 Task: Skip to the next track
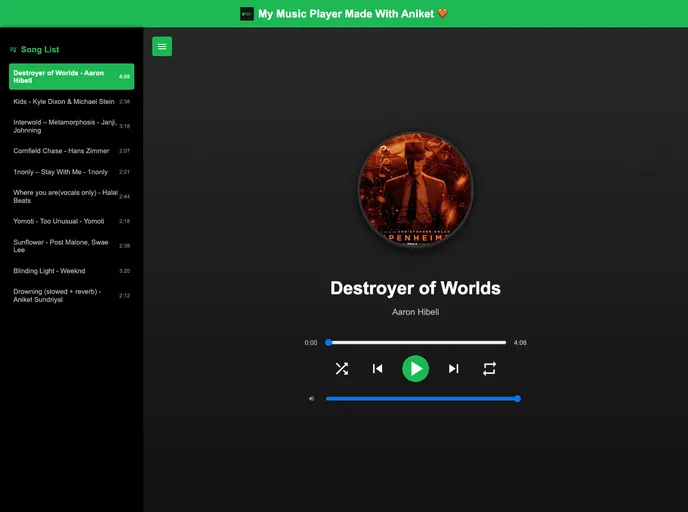tap(454, 369)
